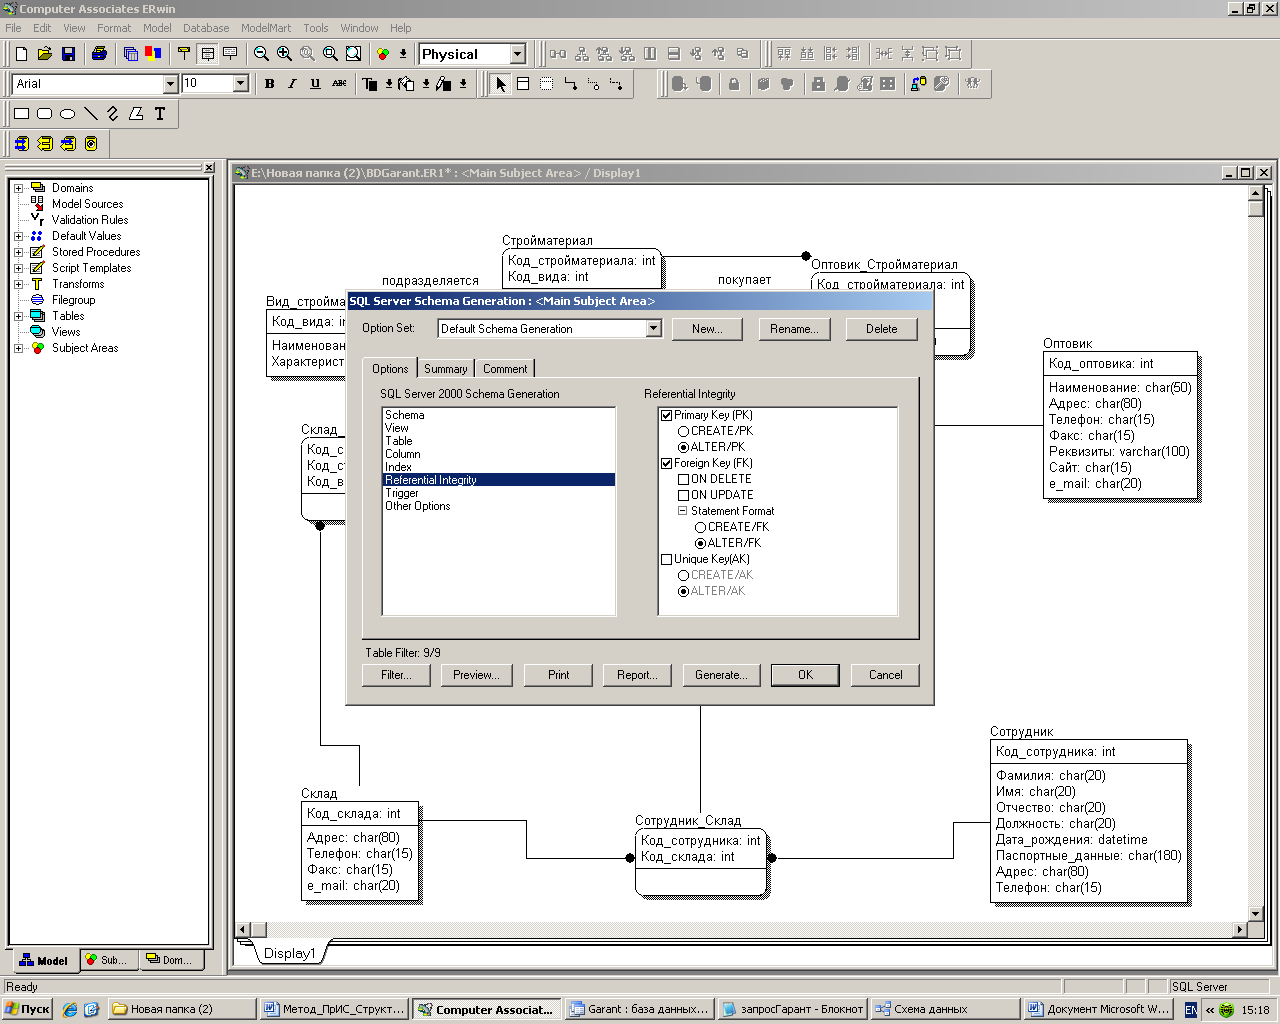Viewport: 1280px width, 1024px height.
Task: Click the Zoom Out magnifier icon
Action: pyautogui.click(x=261, y=54)
